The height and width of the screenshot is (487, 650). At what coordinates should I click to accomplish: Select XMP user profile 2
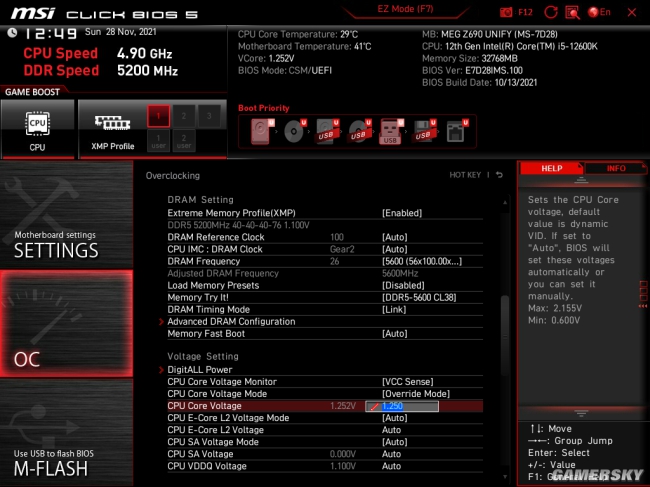(184, 141)
